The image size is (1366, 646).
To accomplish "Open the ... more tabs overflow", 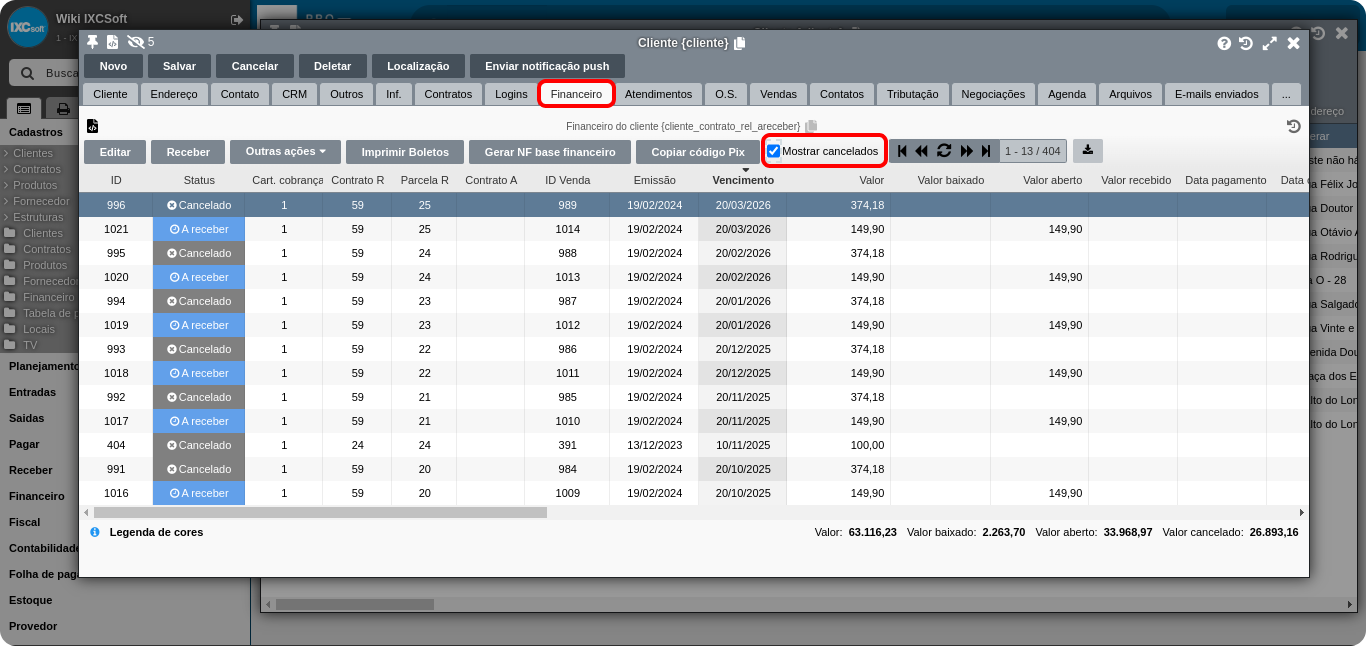I will point(1286,94).
